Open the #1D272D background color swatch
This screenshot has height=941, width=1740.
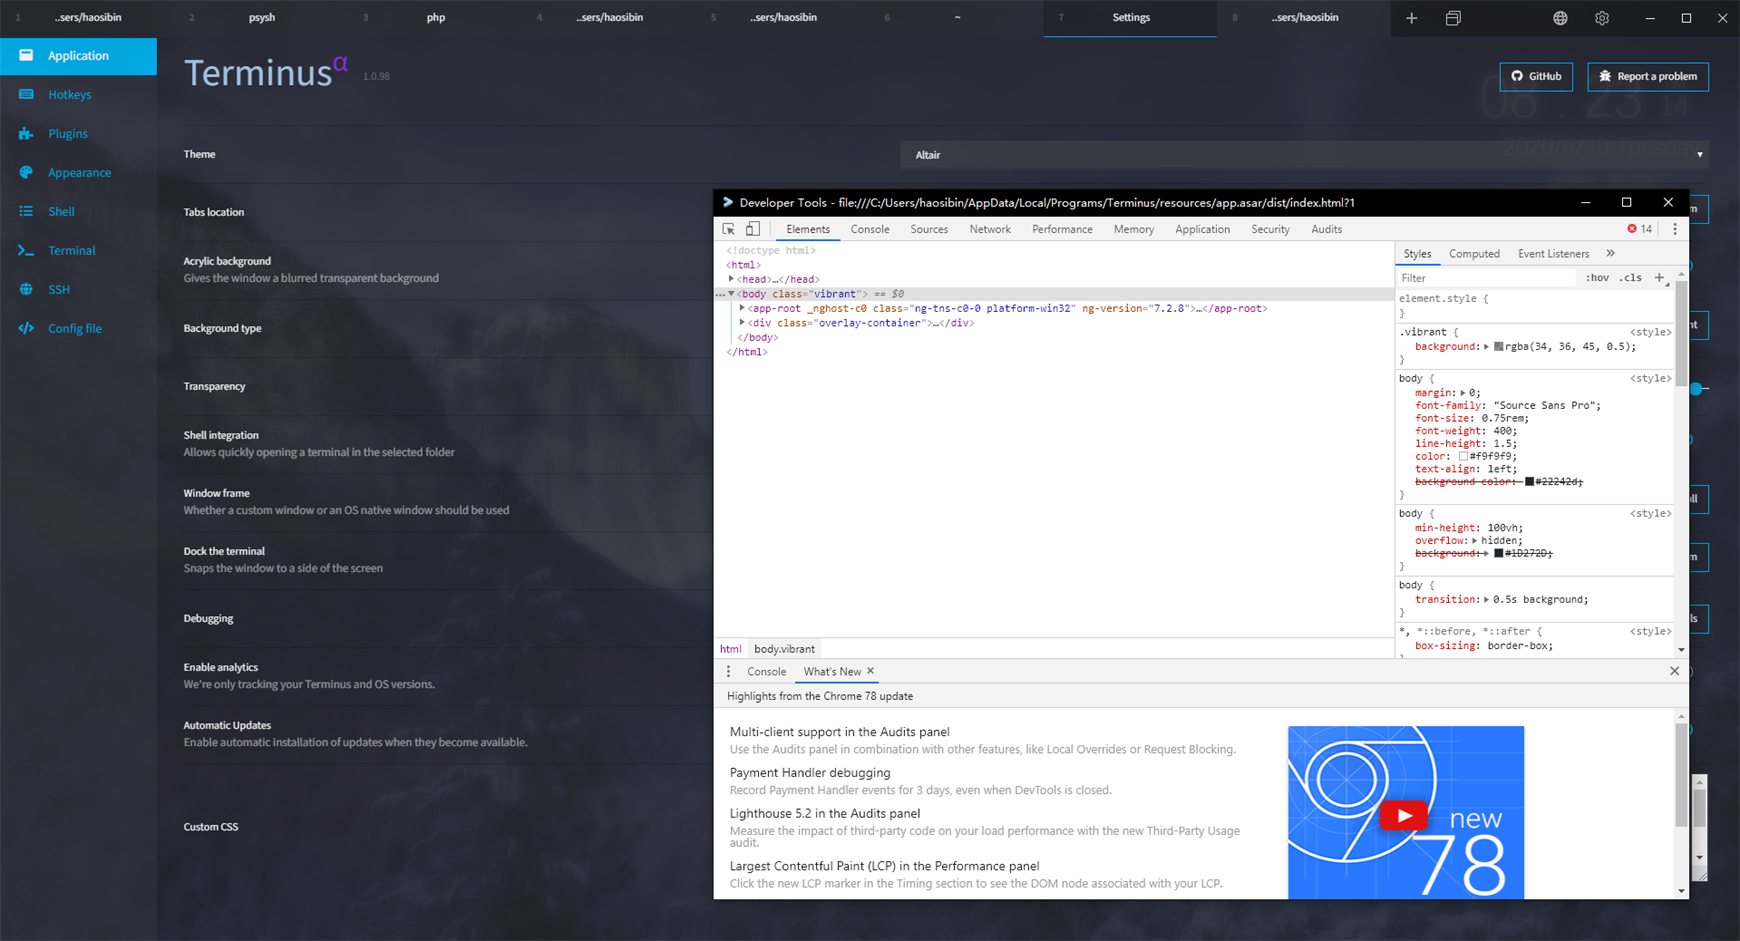point(1498,553)
